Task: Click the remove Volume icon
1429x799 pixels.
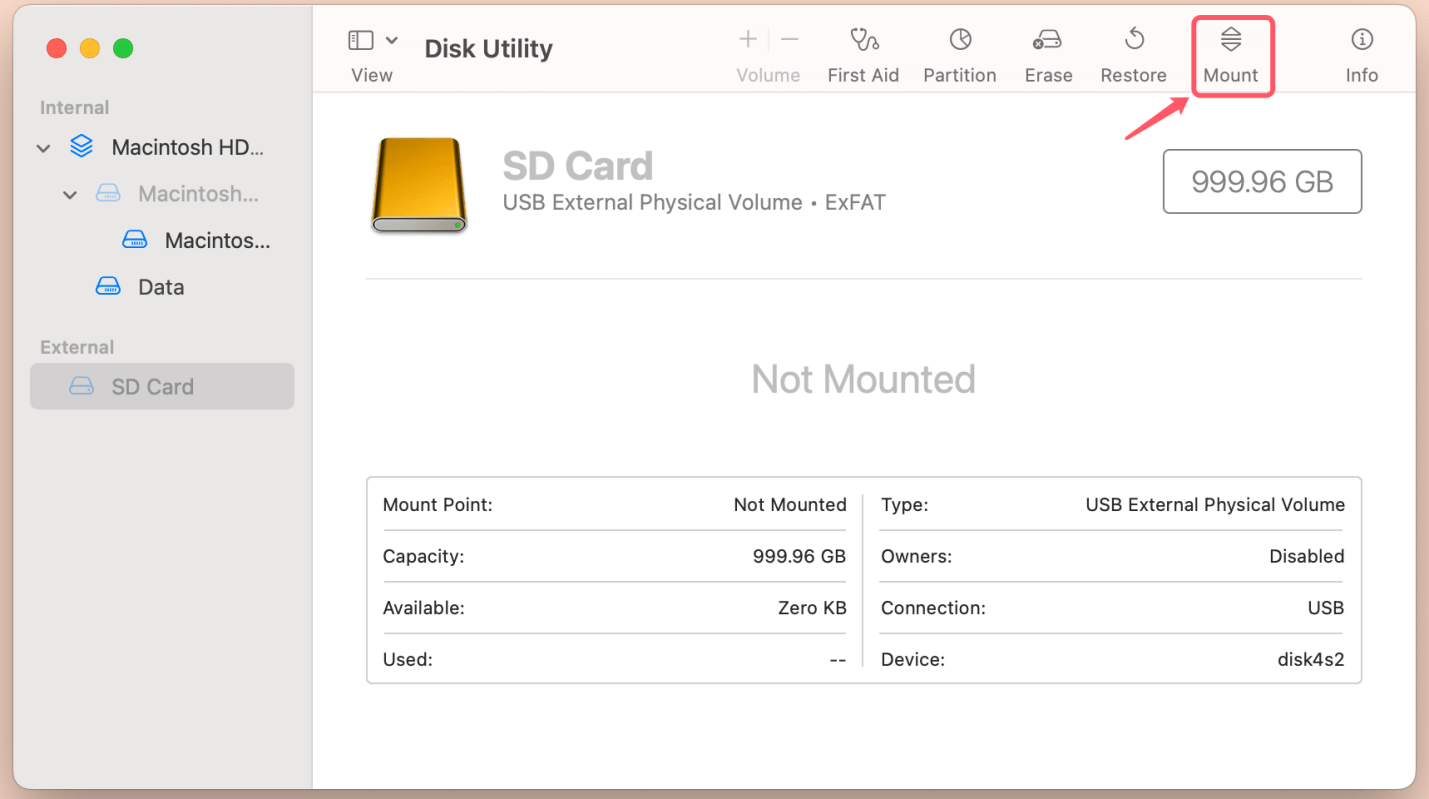Action: pyautogui.click(x=789, y=38)
